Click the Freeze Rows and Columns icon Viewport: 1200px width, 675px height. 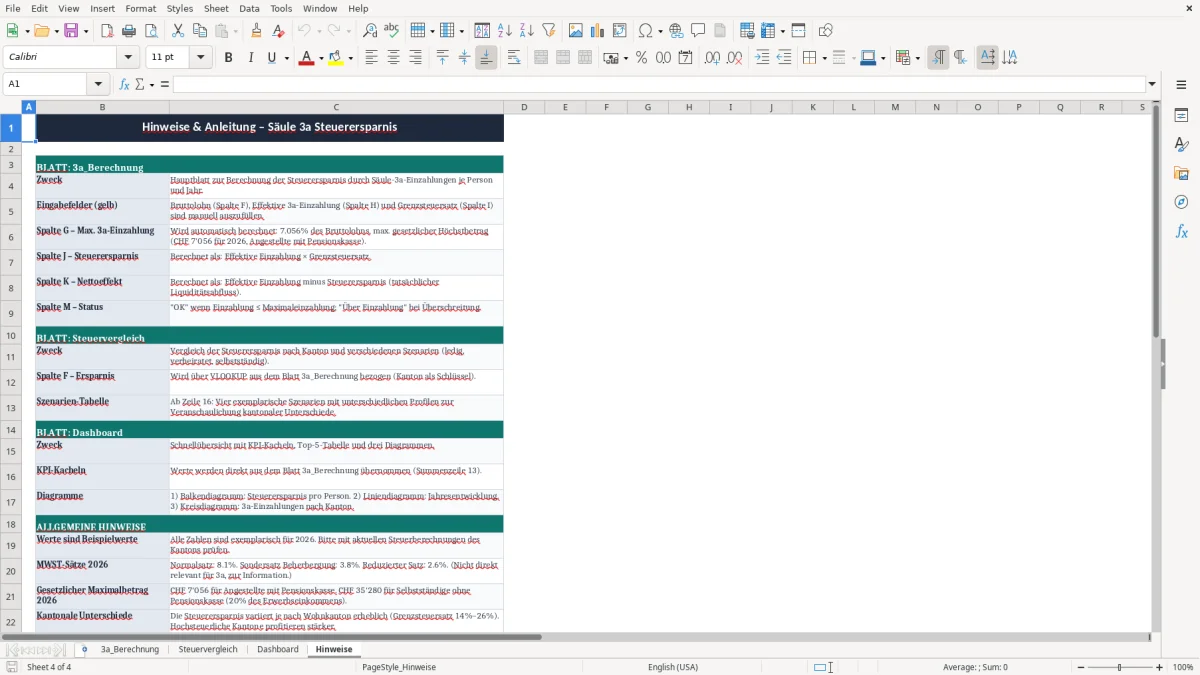point(768,31)
